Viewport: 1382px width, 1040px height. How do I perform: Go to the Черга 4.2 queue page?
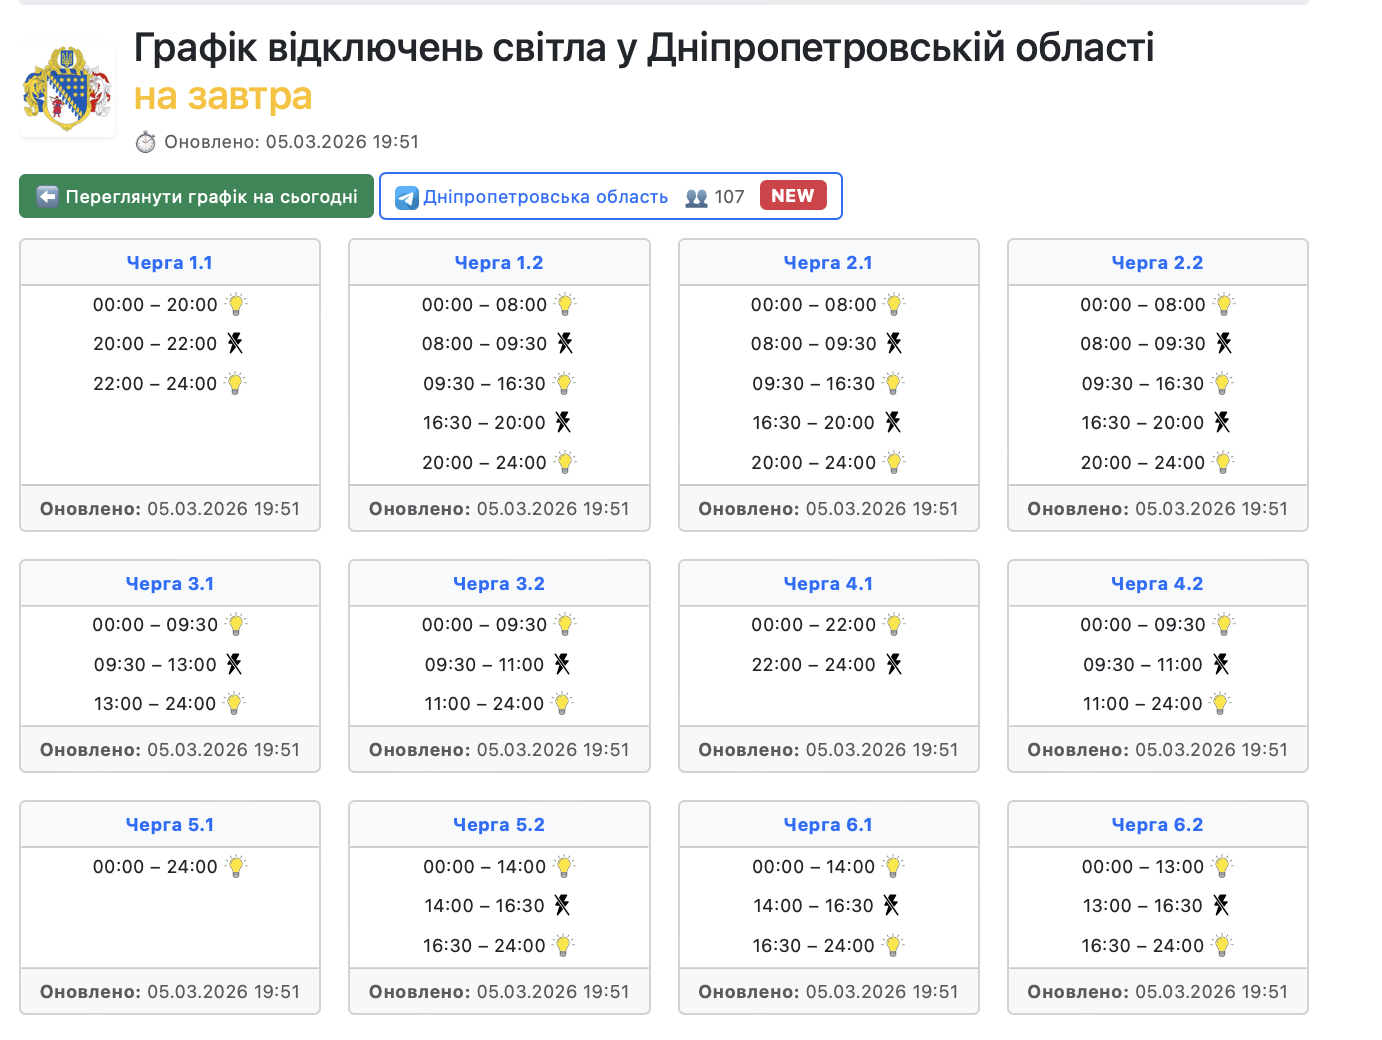click(1156, 584)
